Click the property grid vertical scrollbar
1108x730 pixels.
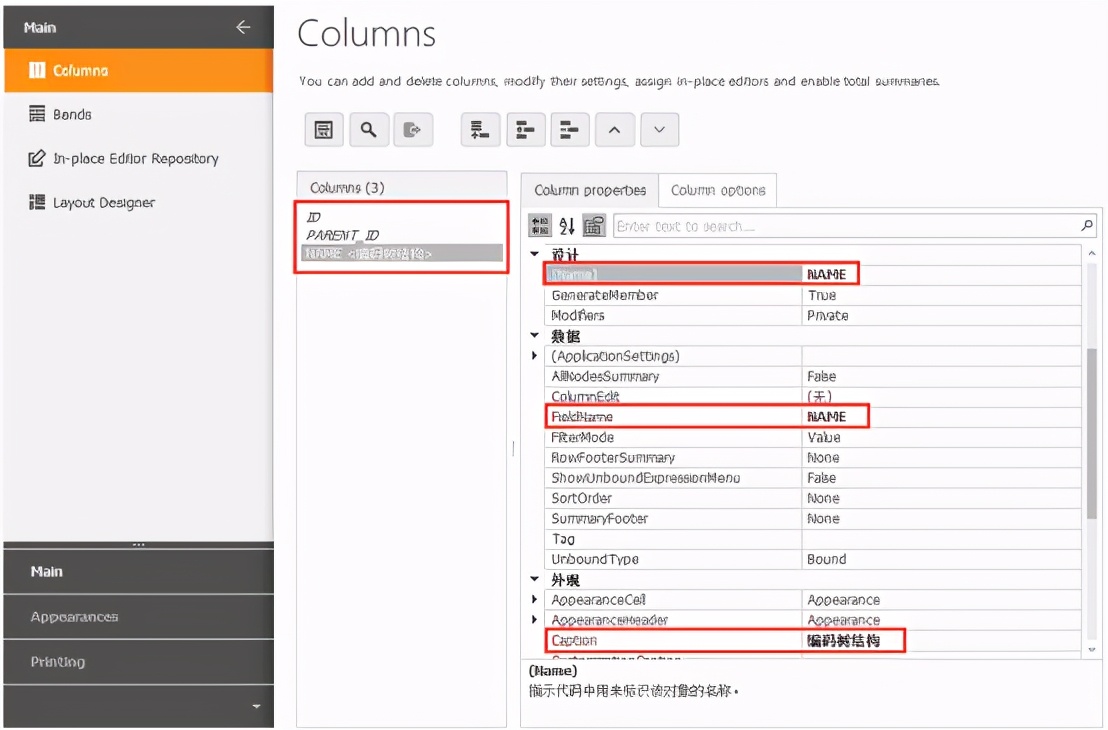1092,434
